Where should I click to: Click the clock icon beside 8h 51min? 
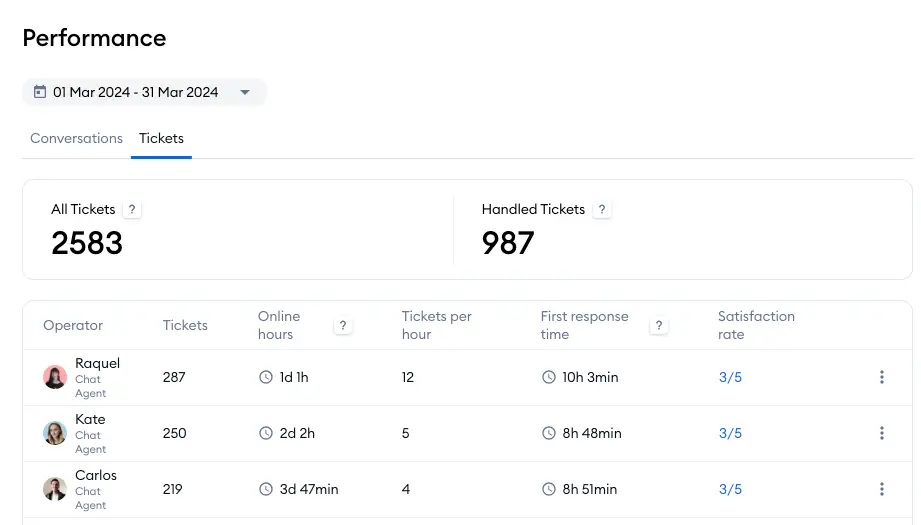[549, 489]
